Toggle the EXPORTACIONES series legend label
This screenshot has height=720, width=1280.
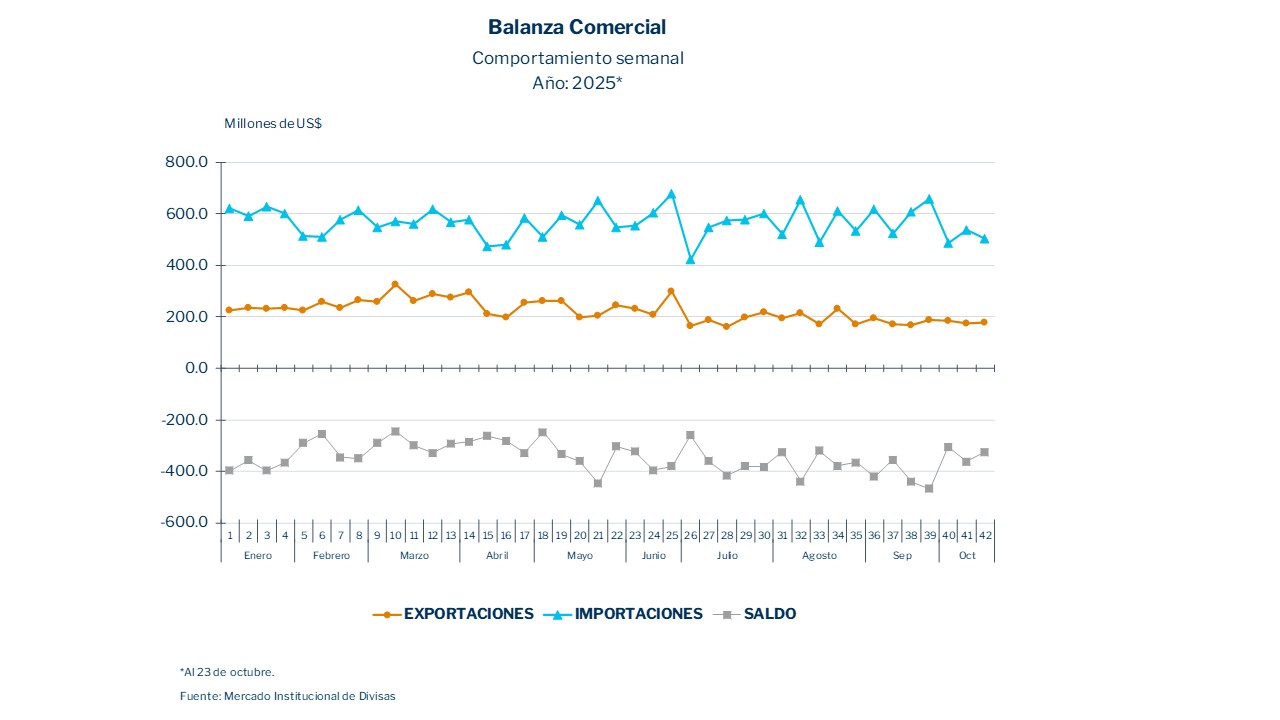coord(468,614)
